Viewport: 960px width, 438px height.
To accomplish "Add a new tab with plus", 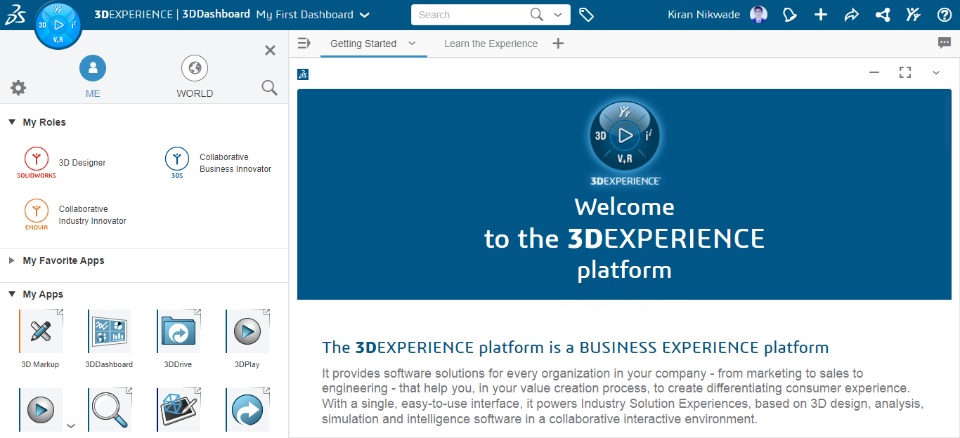I will tap(558, 43).
